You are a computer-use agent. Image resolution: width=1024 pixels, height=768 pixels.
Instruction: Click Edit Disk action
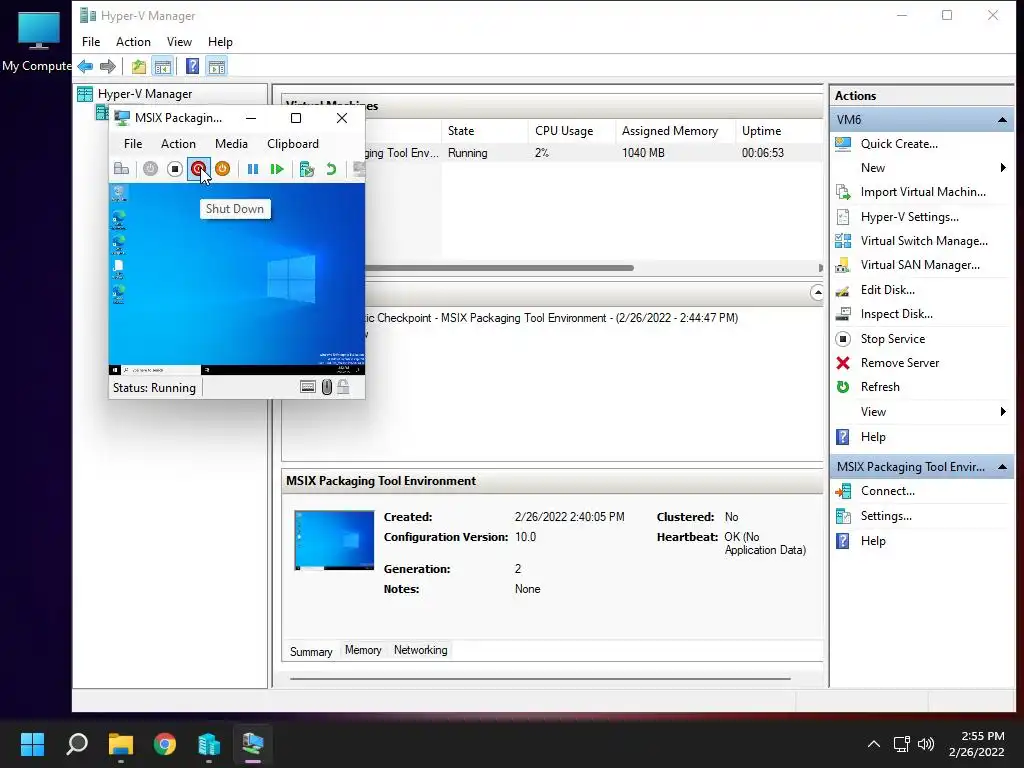(x=888, y=290)
